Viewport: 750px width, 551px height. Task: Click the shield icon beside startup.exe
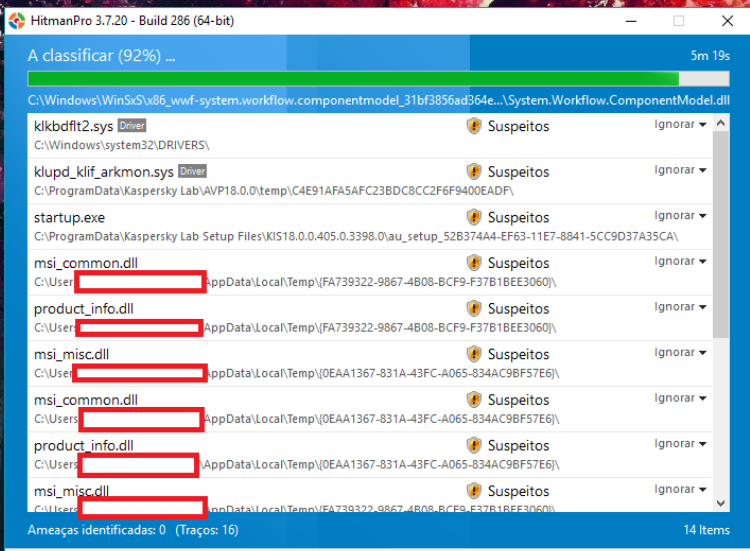474,217
